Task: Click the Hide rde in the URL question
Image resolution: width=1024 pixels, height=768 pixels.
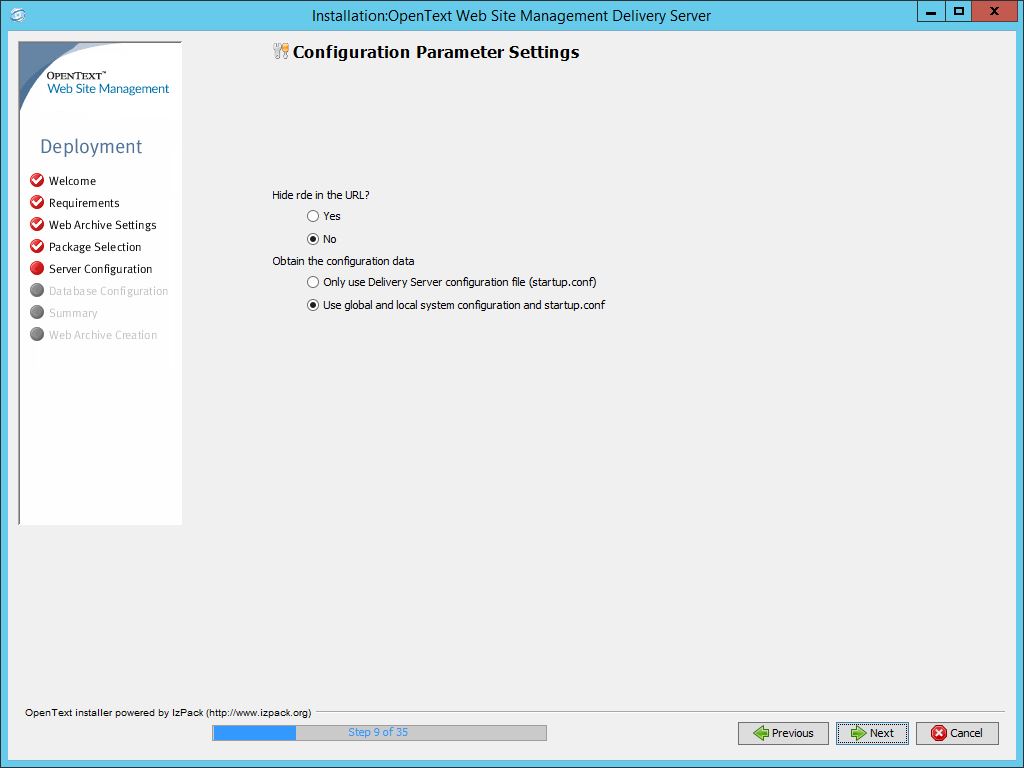Action: point(321,195)
